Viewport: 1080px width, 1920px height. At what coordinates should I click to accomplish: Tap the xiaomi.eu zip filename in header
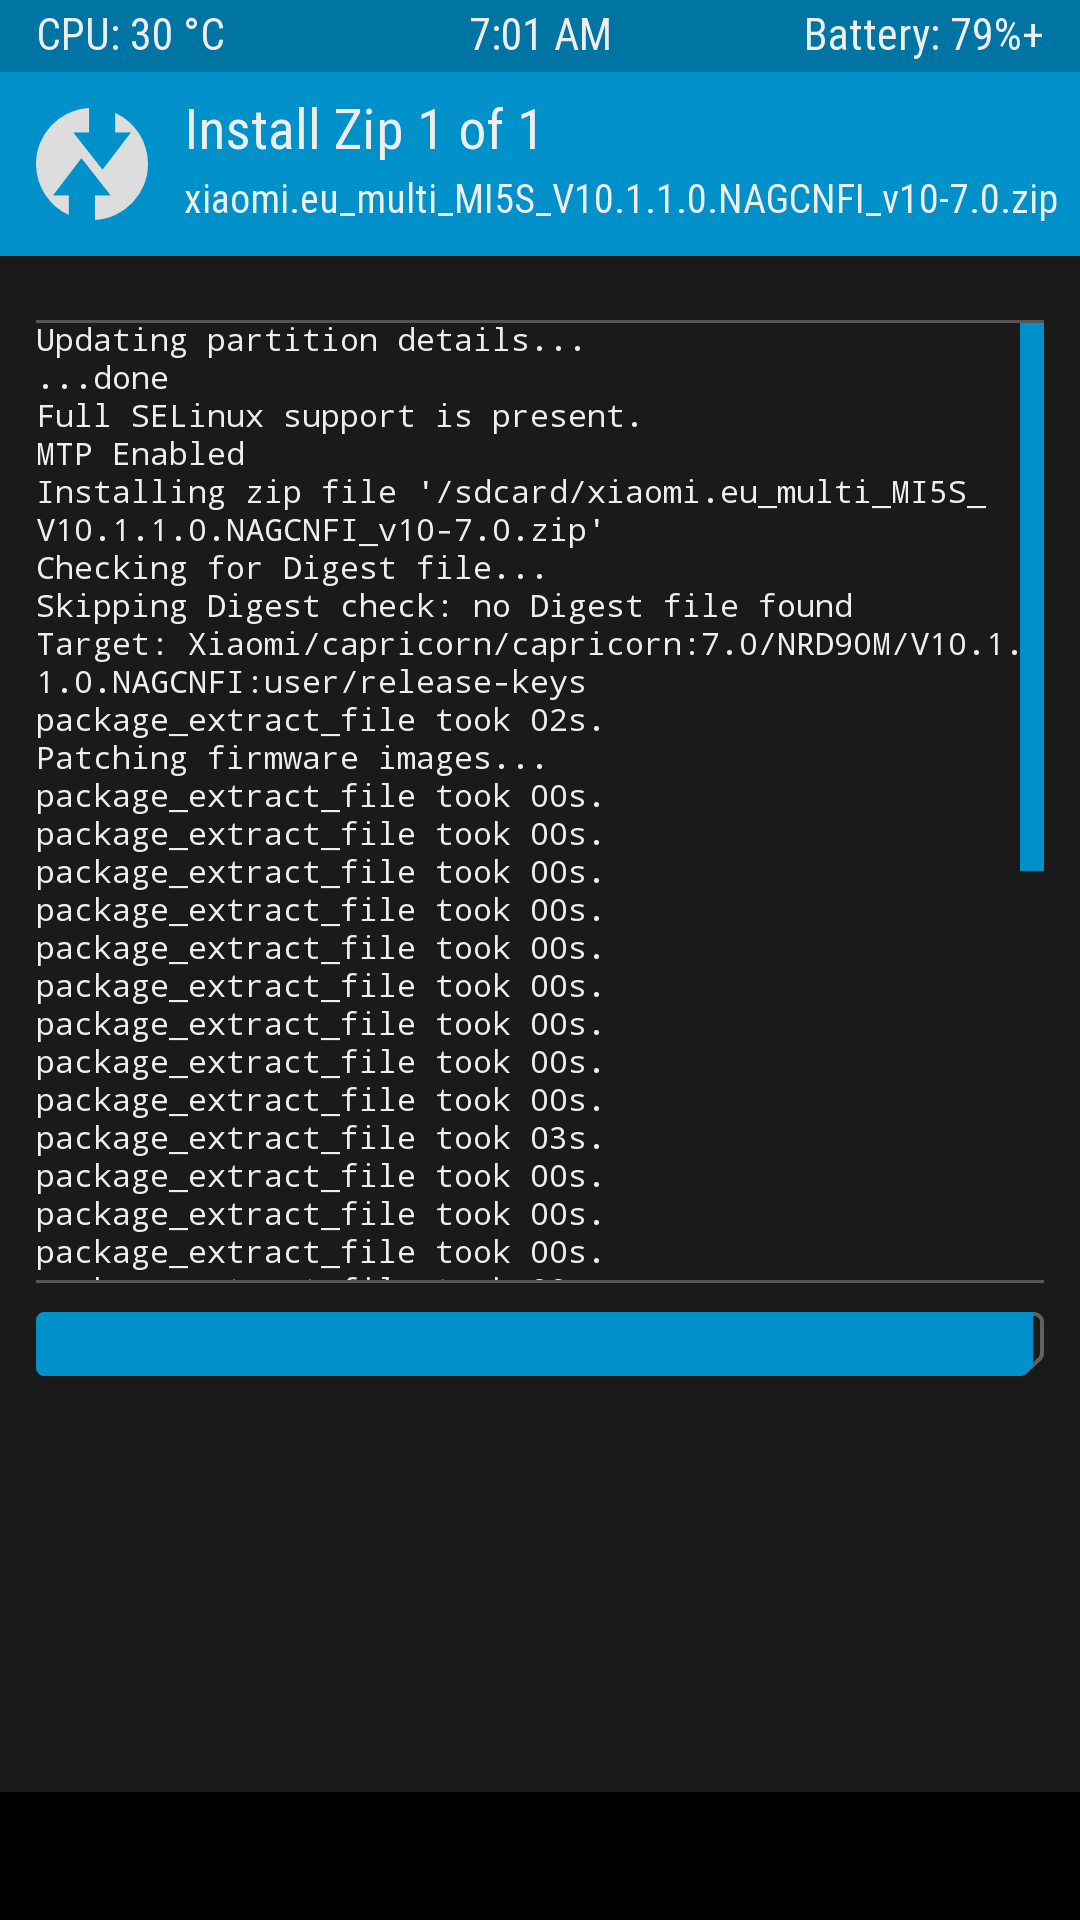(x=621, y=199)
